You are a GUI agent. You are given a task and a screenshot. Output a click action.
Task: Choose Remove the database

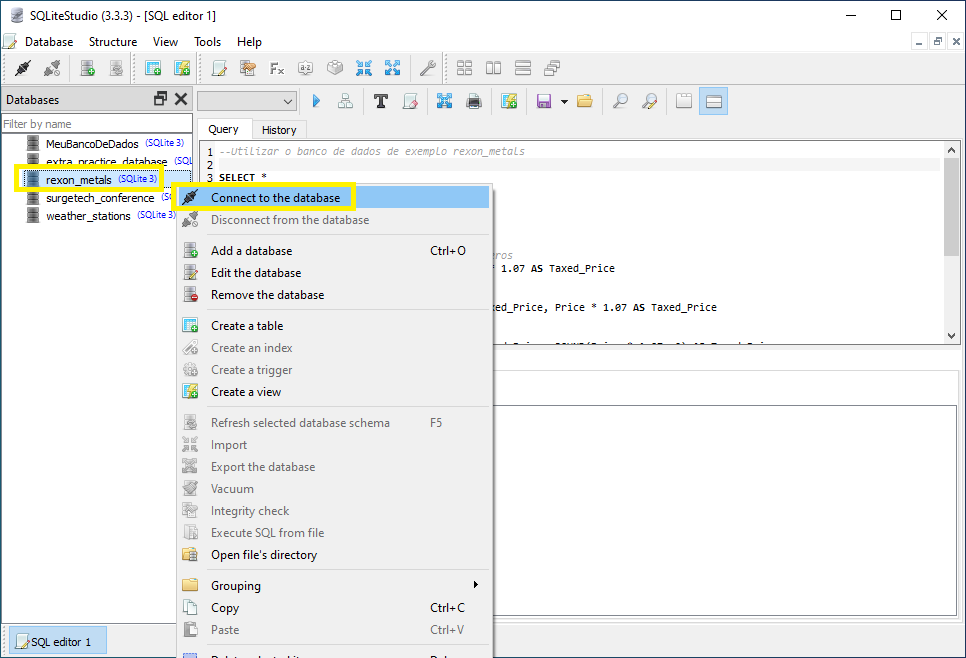point(333,295)
